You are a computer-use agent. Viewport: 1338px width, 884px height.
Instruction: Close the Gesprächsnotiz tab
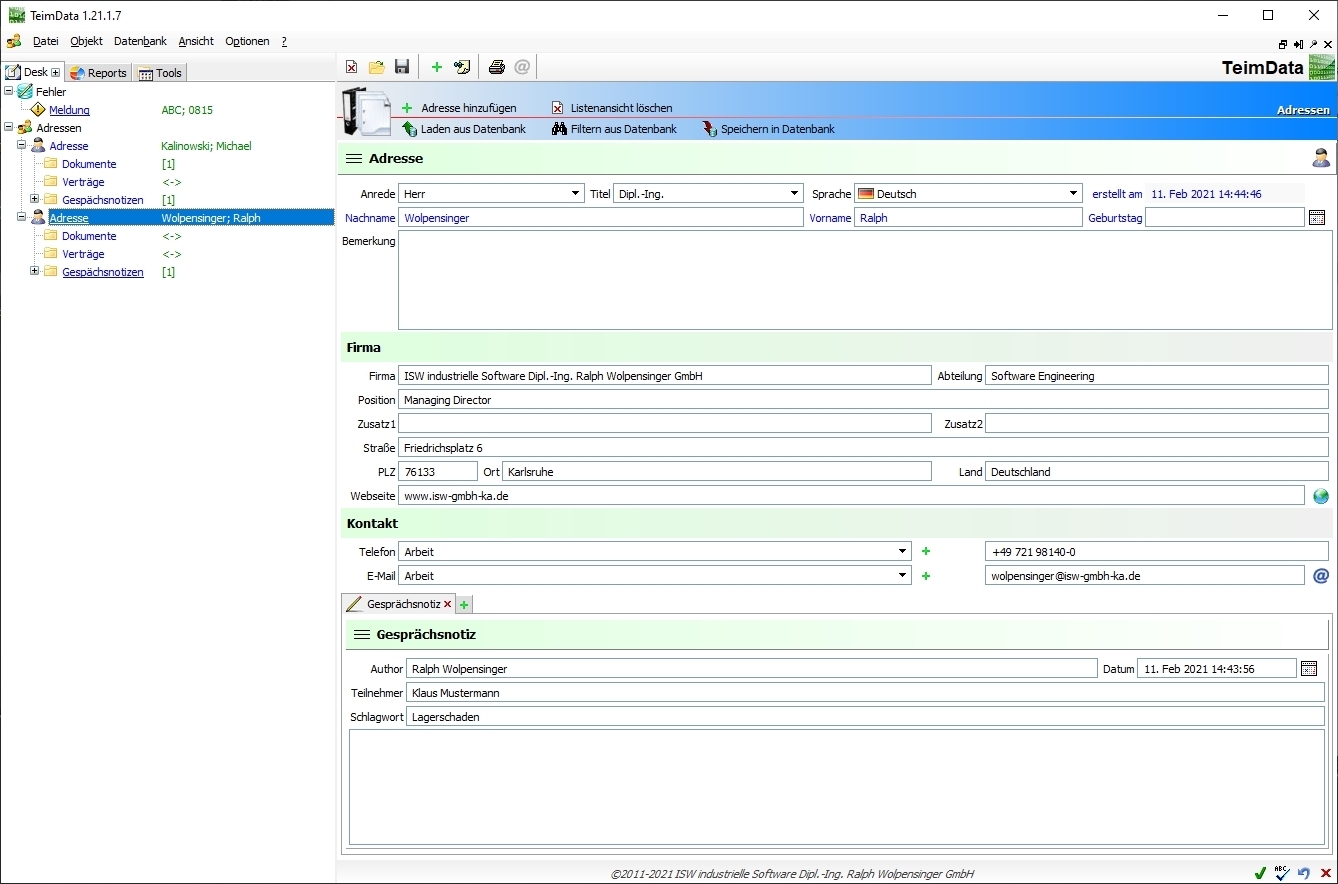pyautogui.click(x=447, y=605)
